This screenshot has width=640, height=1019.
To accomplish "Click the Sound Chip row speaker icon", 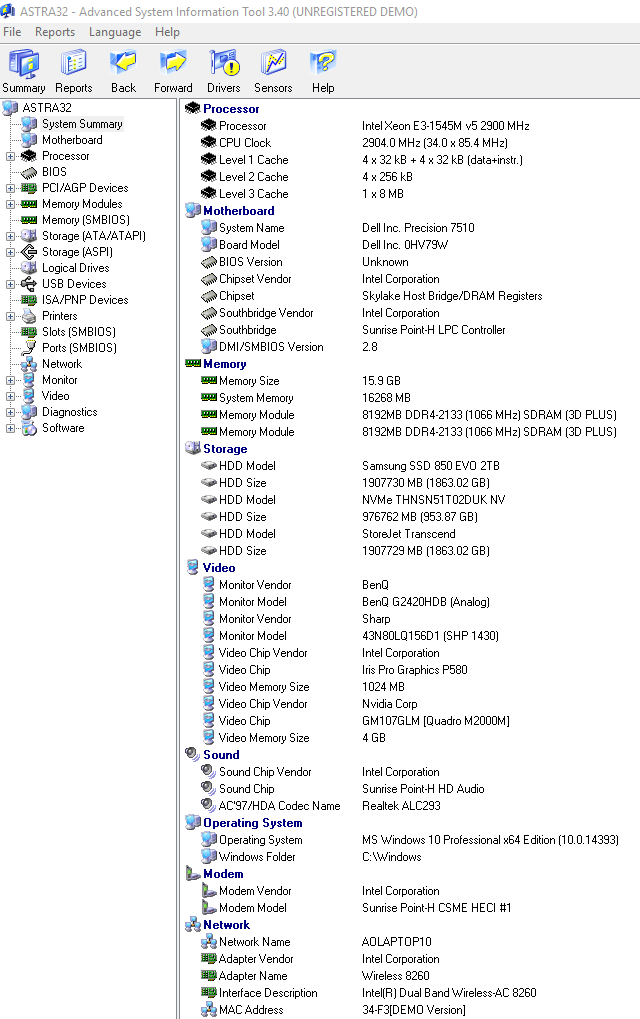I will (x=209, y=788).
